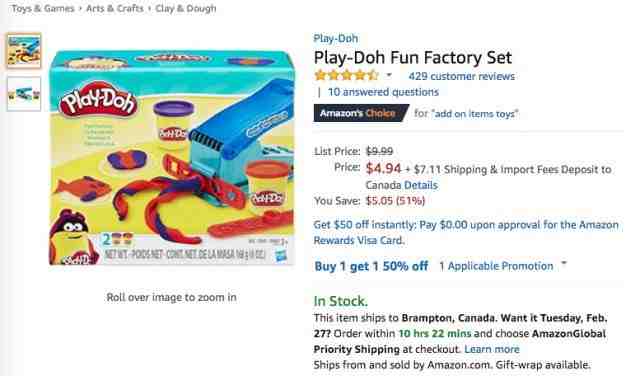
Task: Open the Amazon Rewards Visa Card offer
Action: tap(466, 232)
